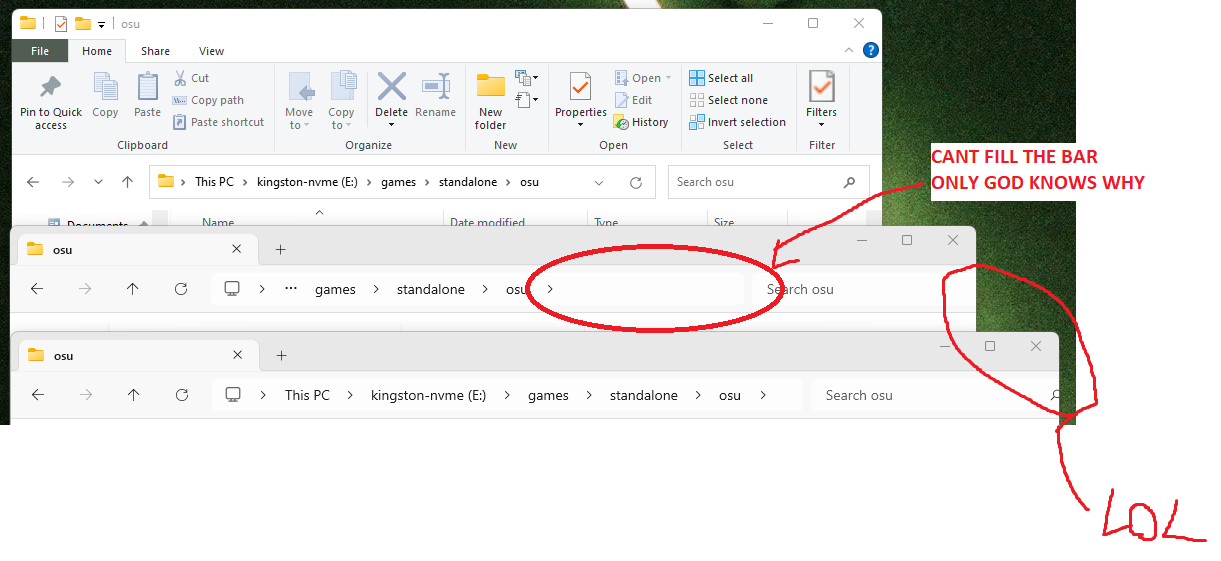Sort by the Date modified column header
The width and height of the screenshot is (1221, 561).
(x=487, y=223)
